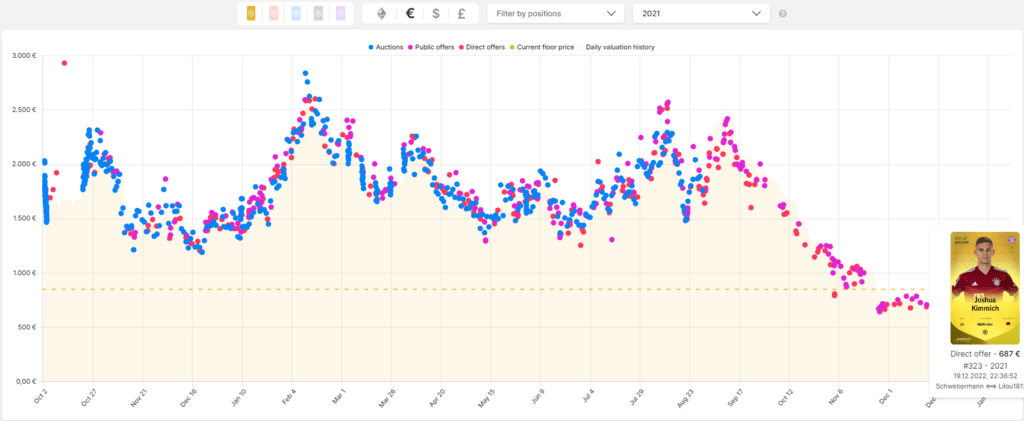Click the 'Mar 26' x-axis date label
1024x421 pixels.
click(385, 398)
